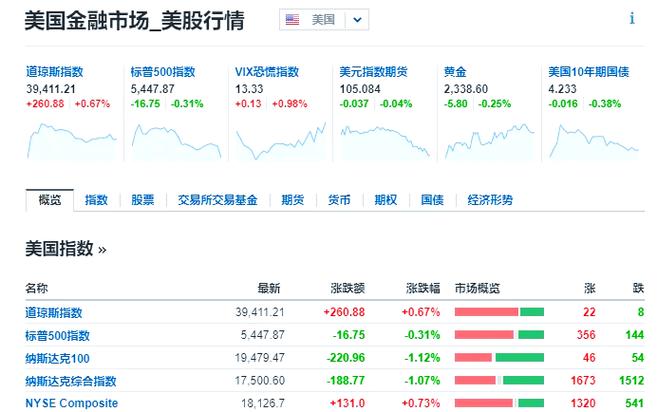Screen dimensions: 657x412
Task: Switch to the 国债 tab
Action: (432, 200)
